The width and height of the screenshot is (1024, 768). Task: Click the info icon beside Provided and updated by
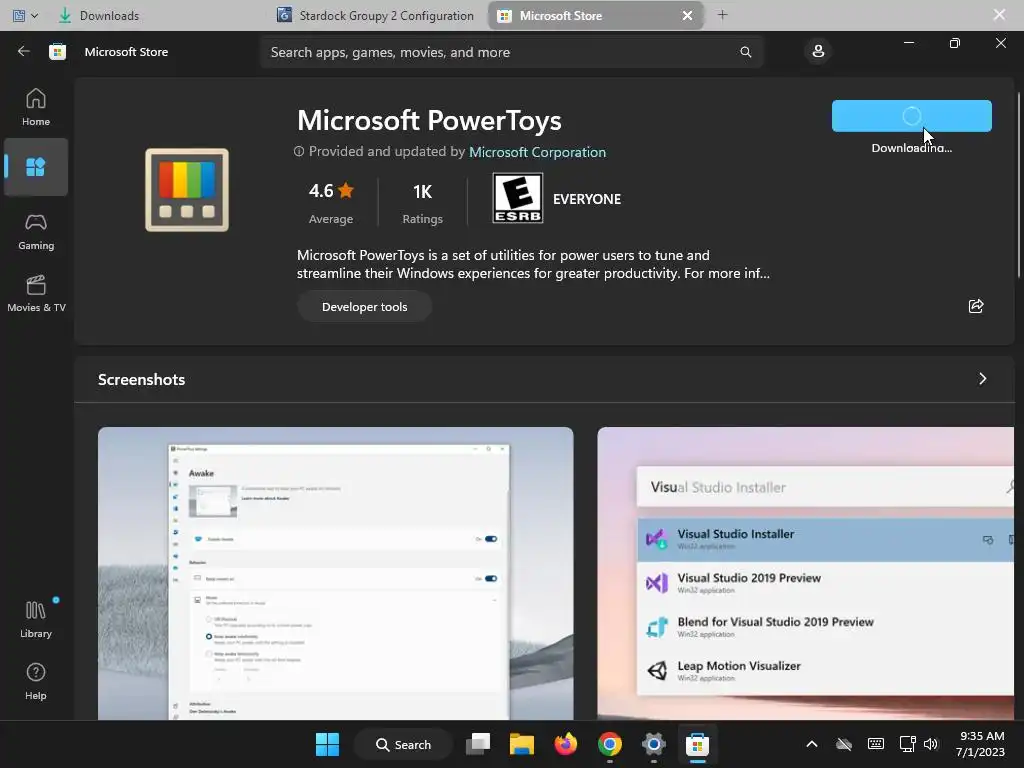[x=299, y=152]
